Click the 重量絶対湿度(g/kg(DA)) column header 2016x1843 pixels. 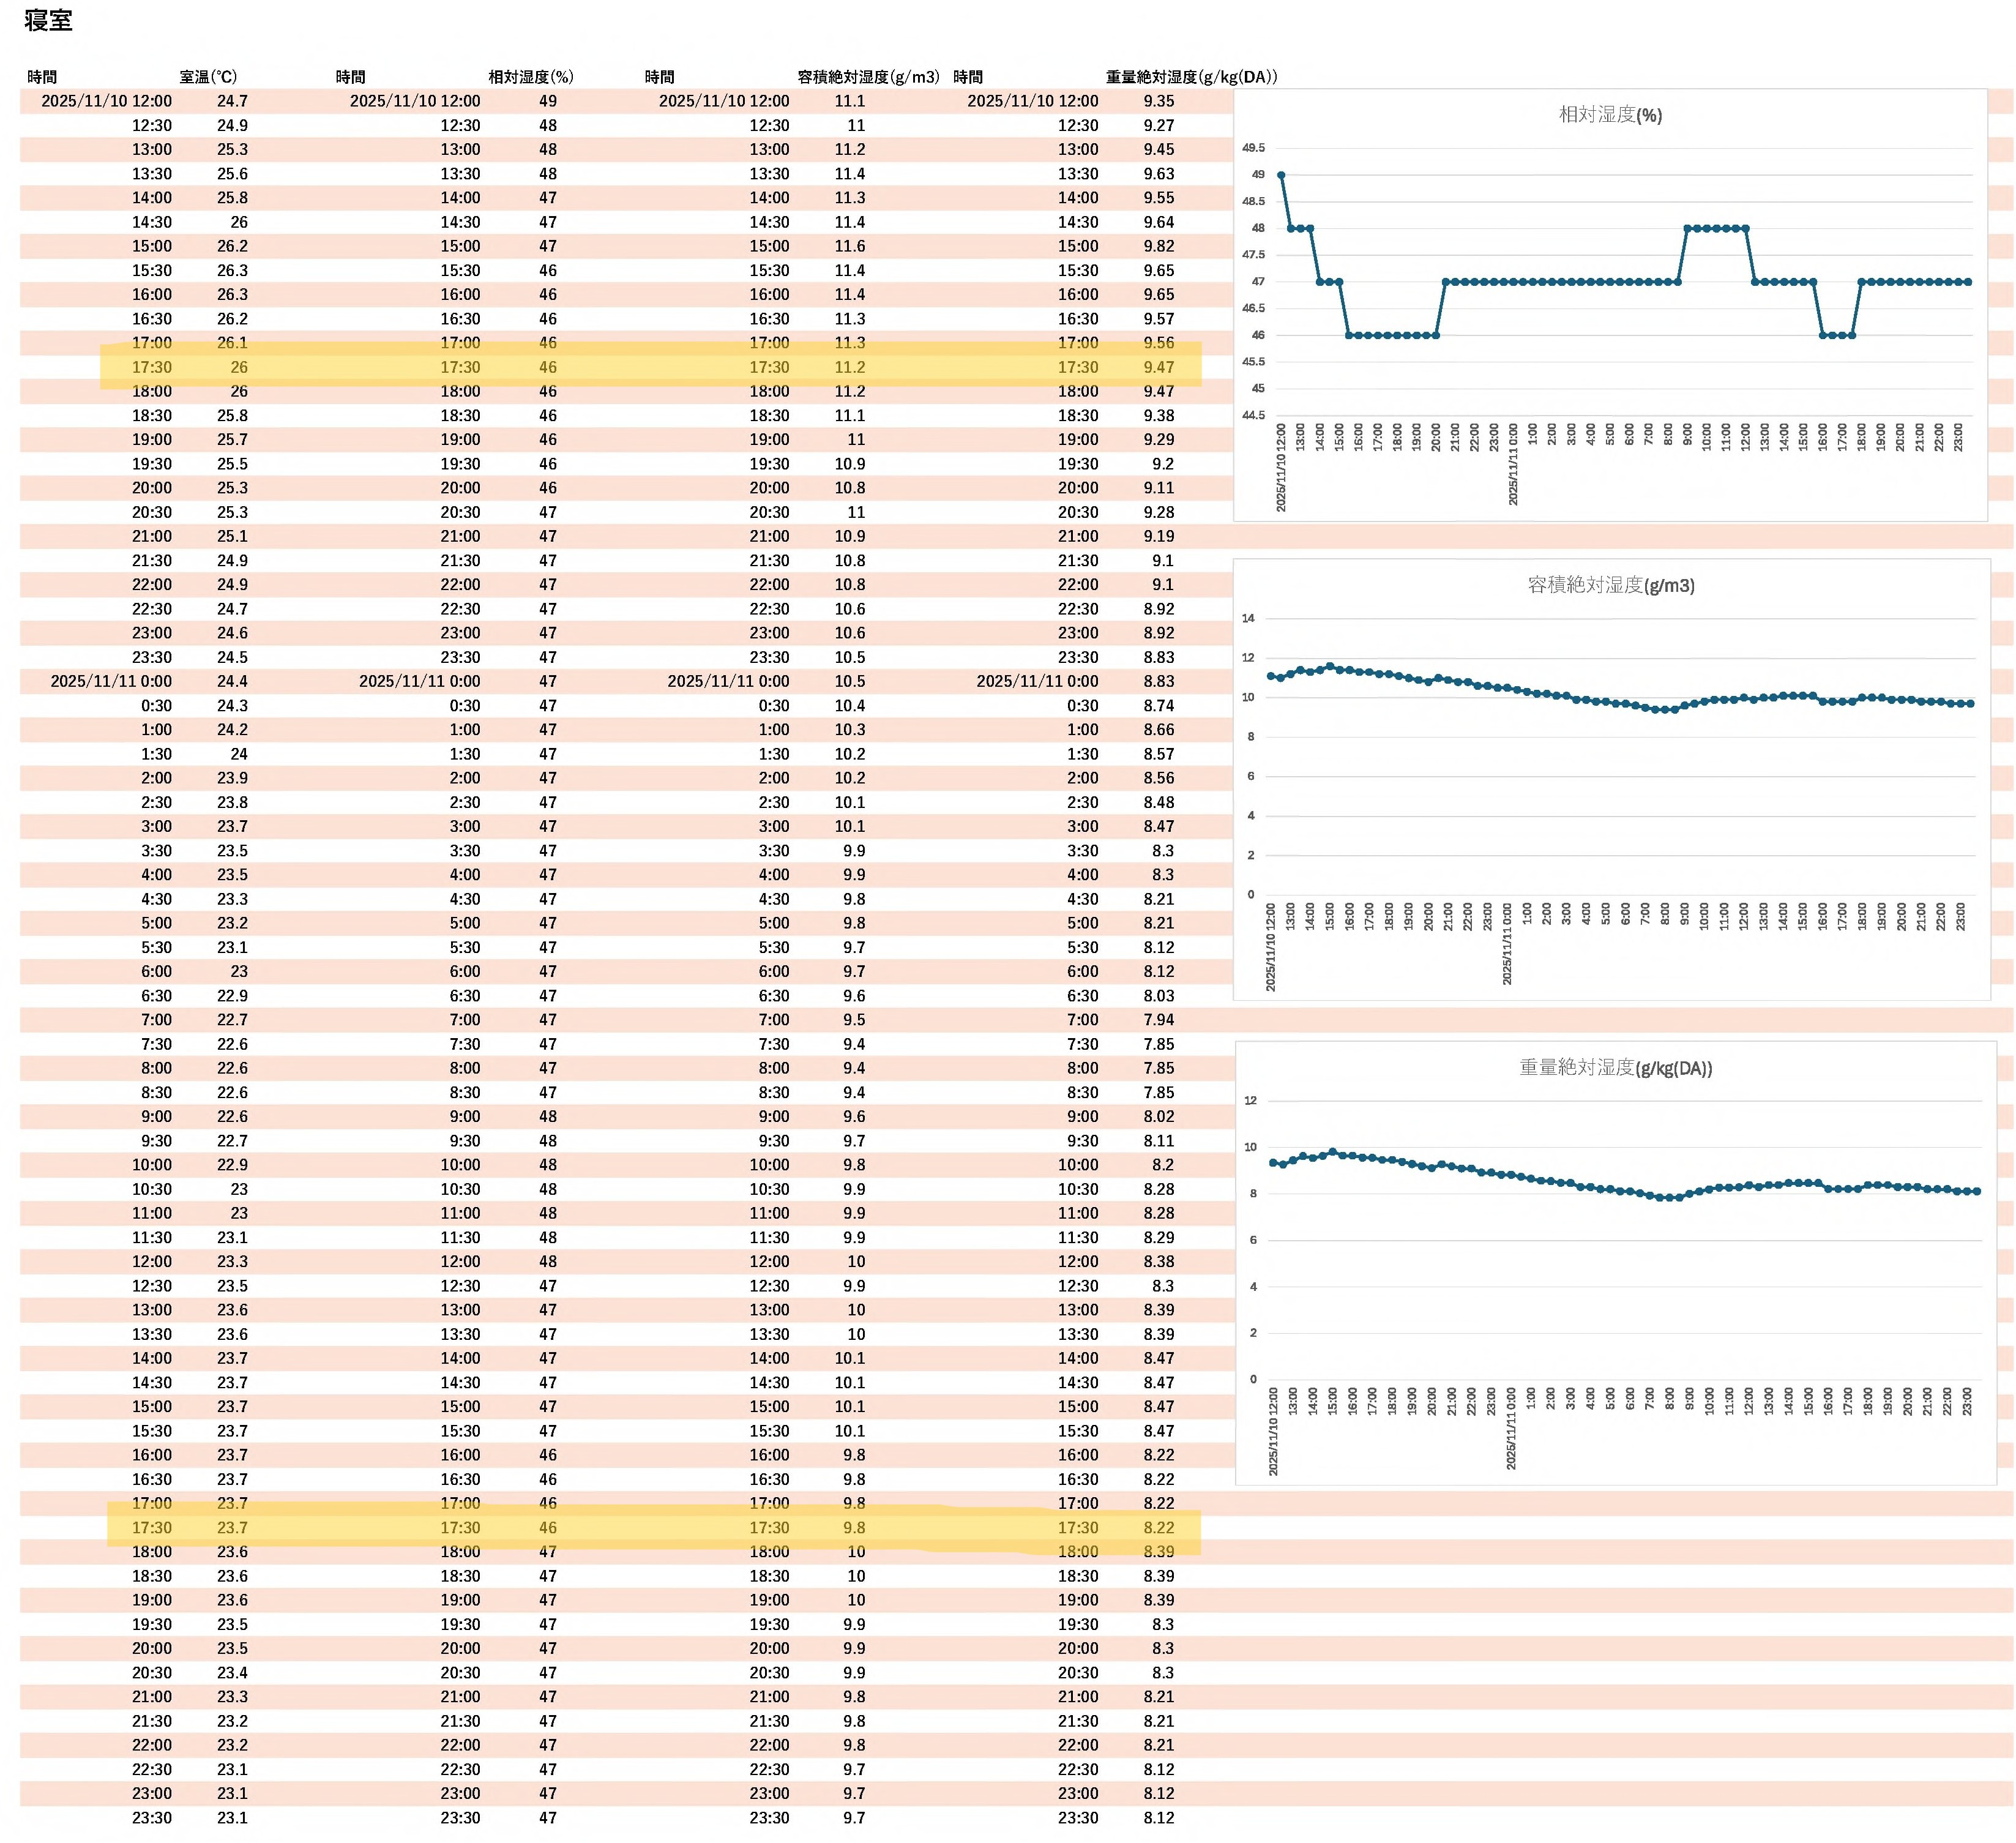tap(1191, 77)
